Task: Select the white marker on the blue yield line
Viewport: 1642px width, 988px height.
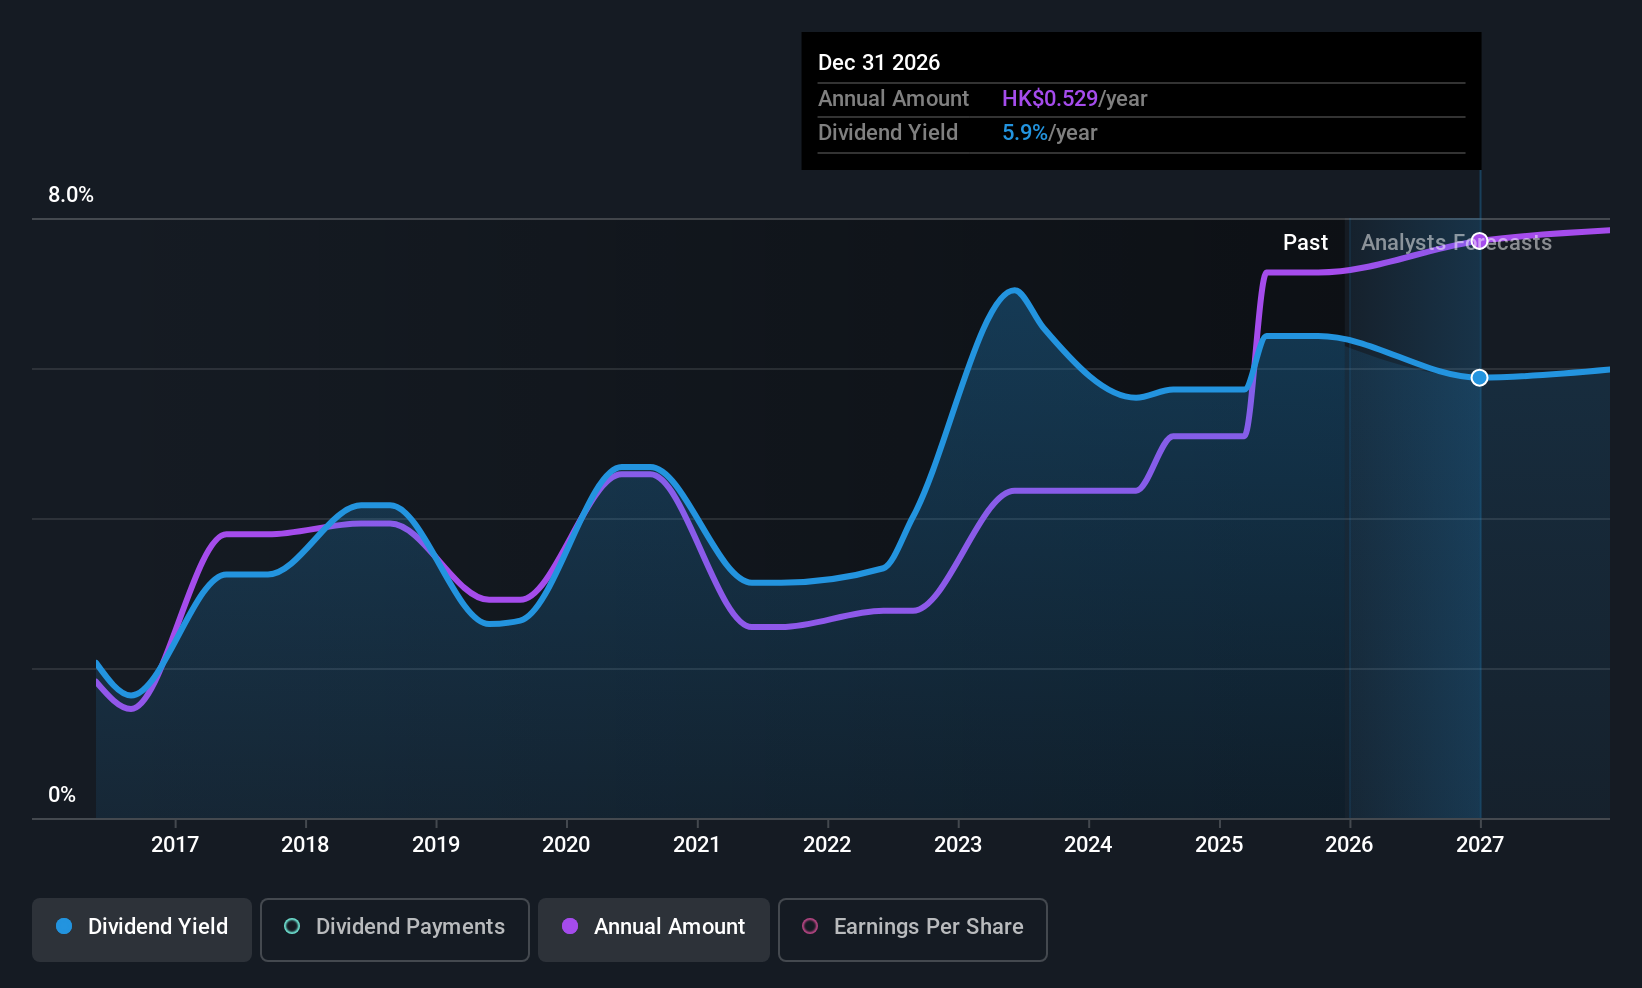Action: pyautogui.click(x=1479, y=377)
